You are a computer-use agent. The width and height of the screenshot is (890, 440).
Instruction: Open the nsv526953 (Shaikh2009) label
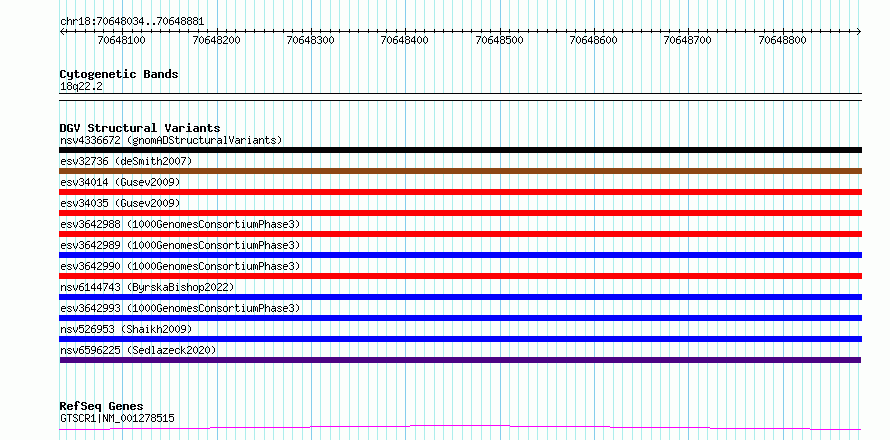pos(126,329)
